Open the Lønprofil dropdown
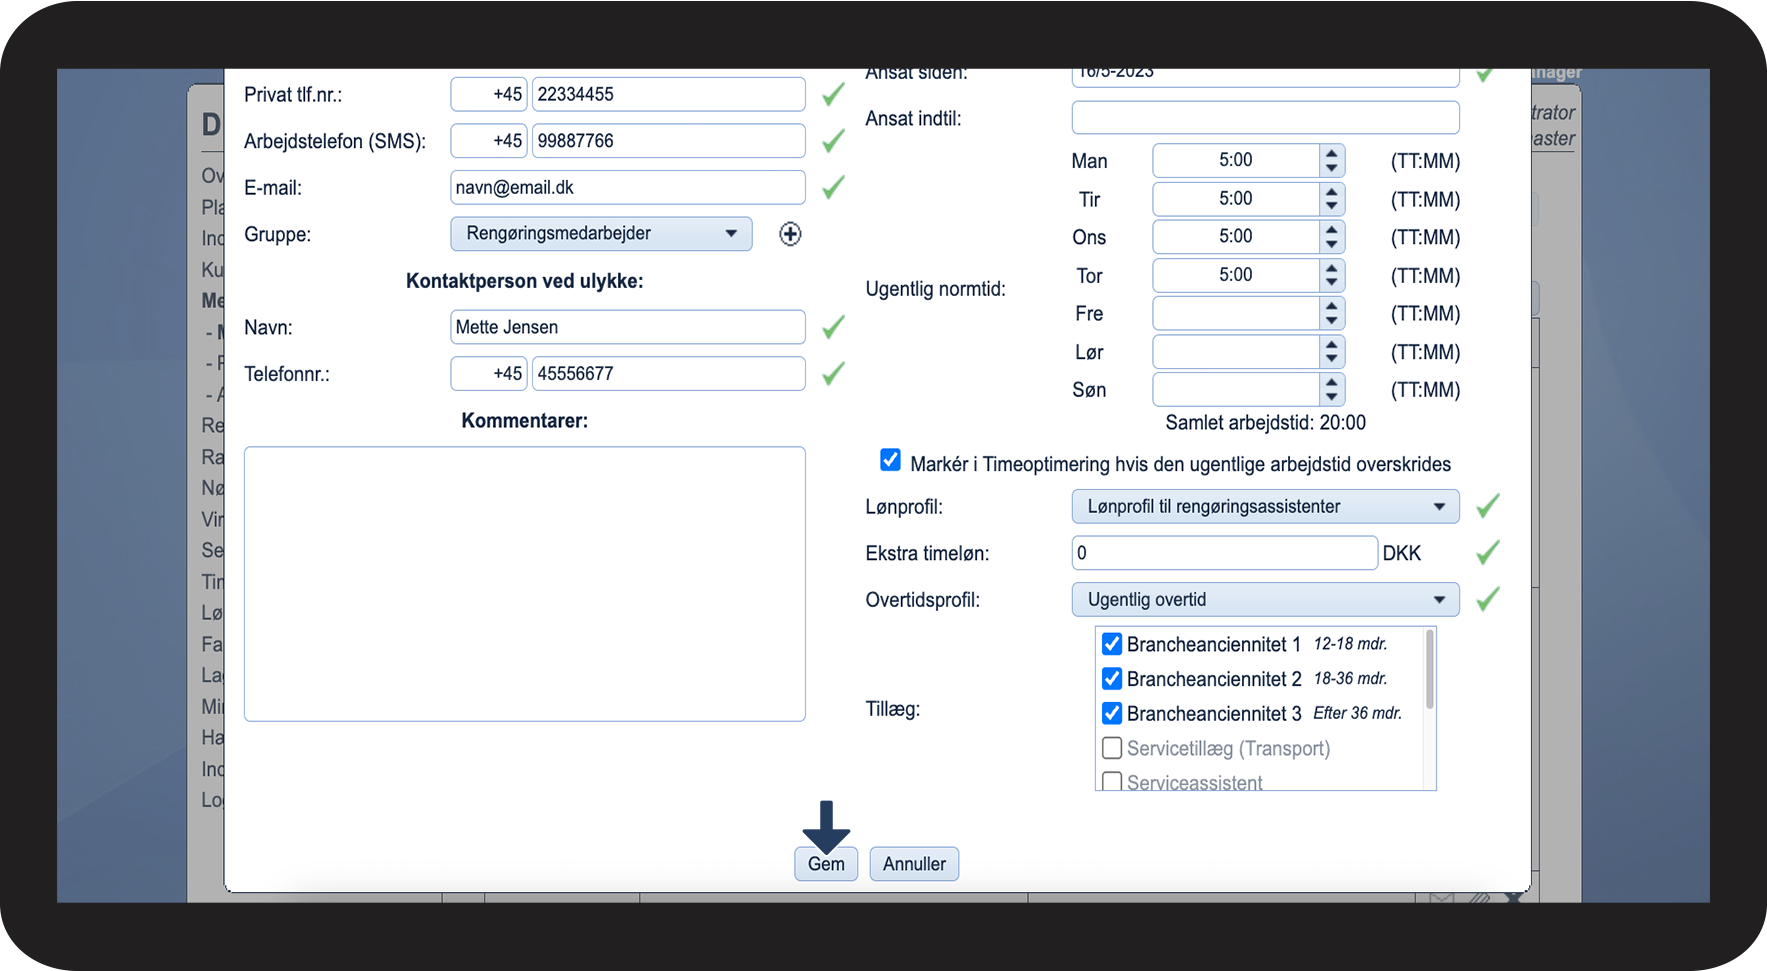 (x=1265, y=506)
